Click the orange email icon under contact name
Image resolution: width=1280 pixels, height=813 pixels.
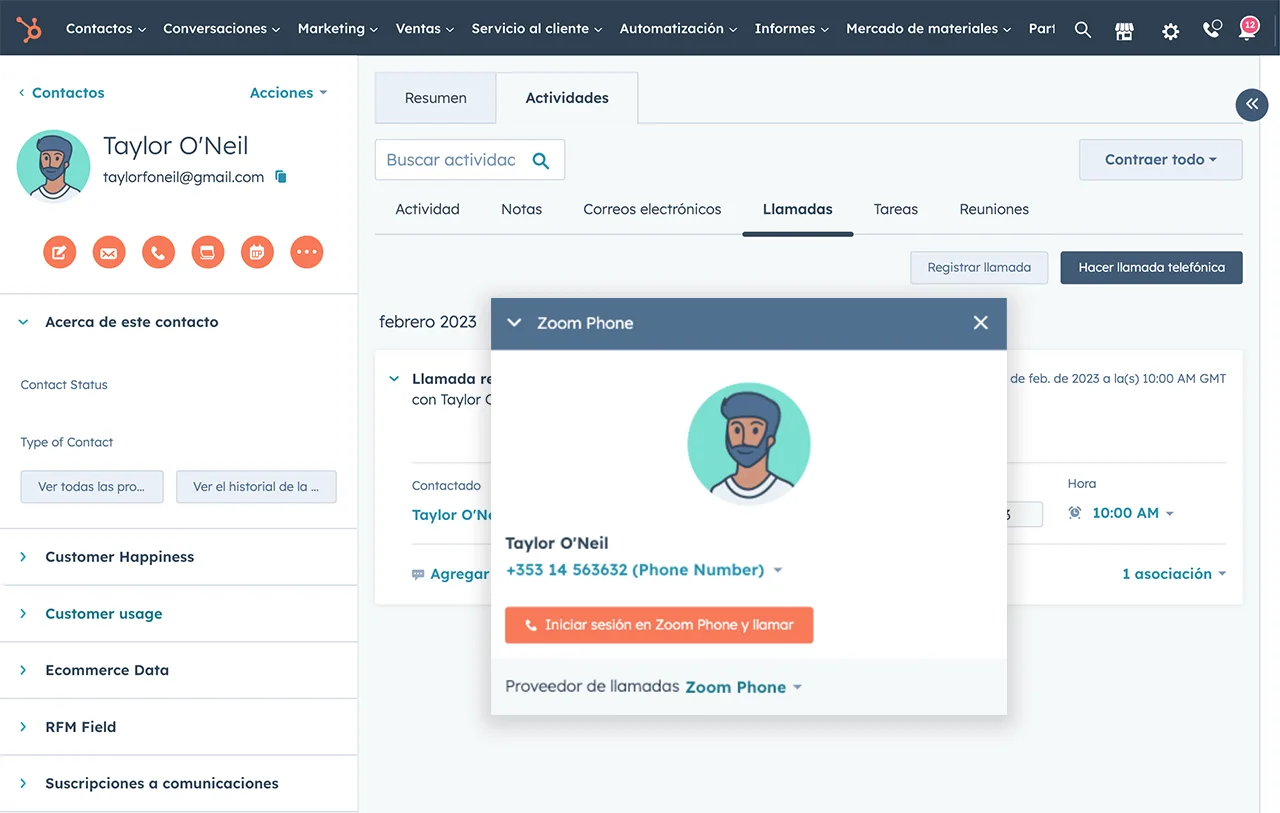[109, 252]
